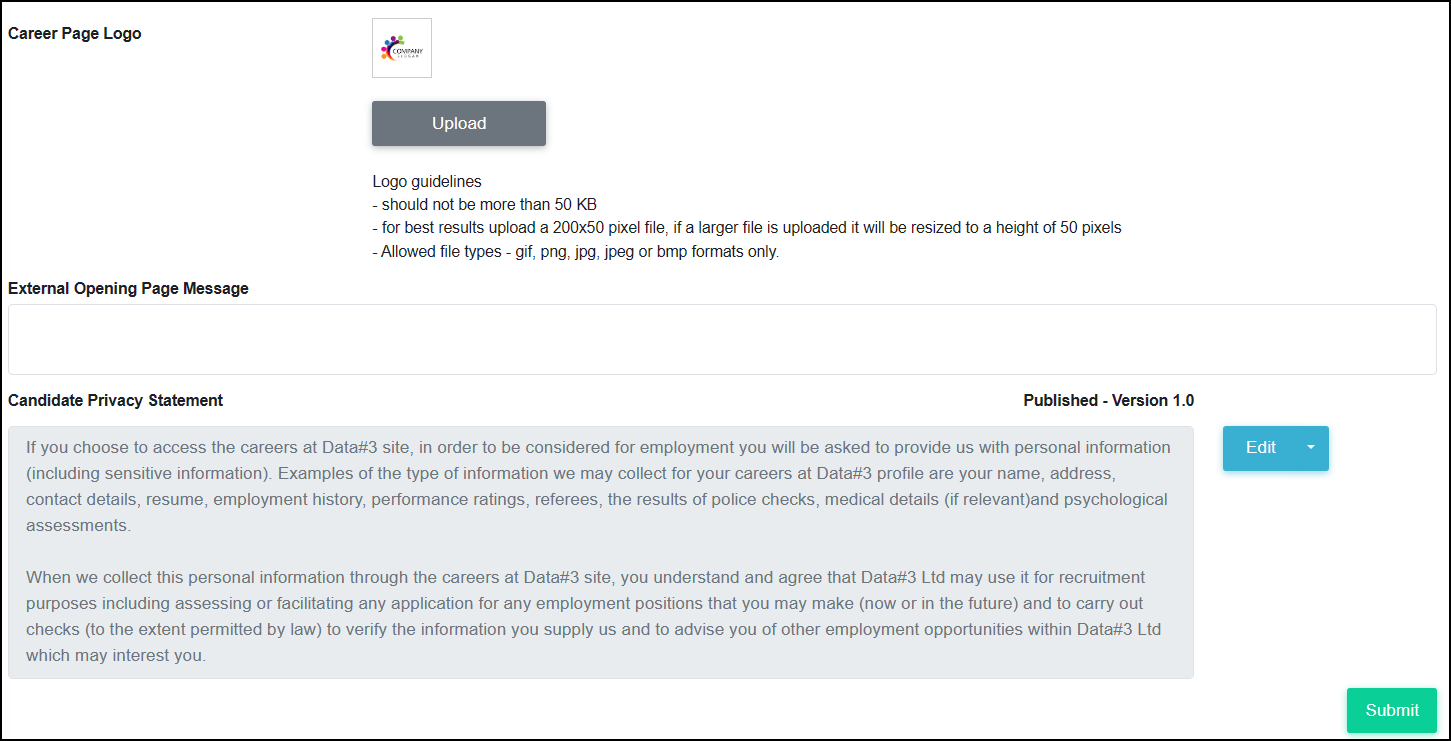Click the 'which may interest you.' closing line

coord(116,656)
